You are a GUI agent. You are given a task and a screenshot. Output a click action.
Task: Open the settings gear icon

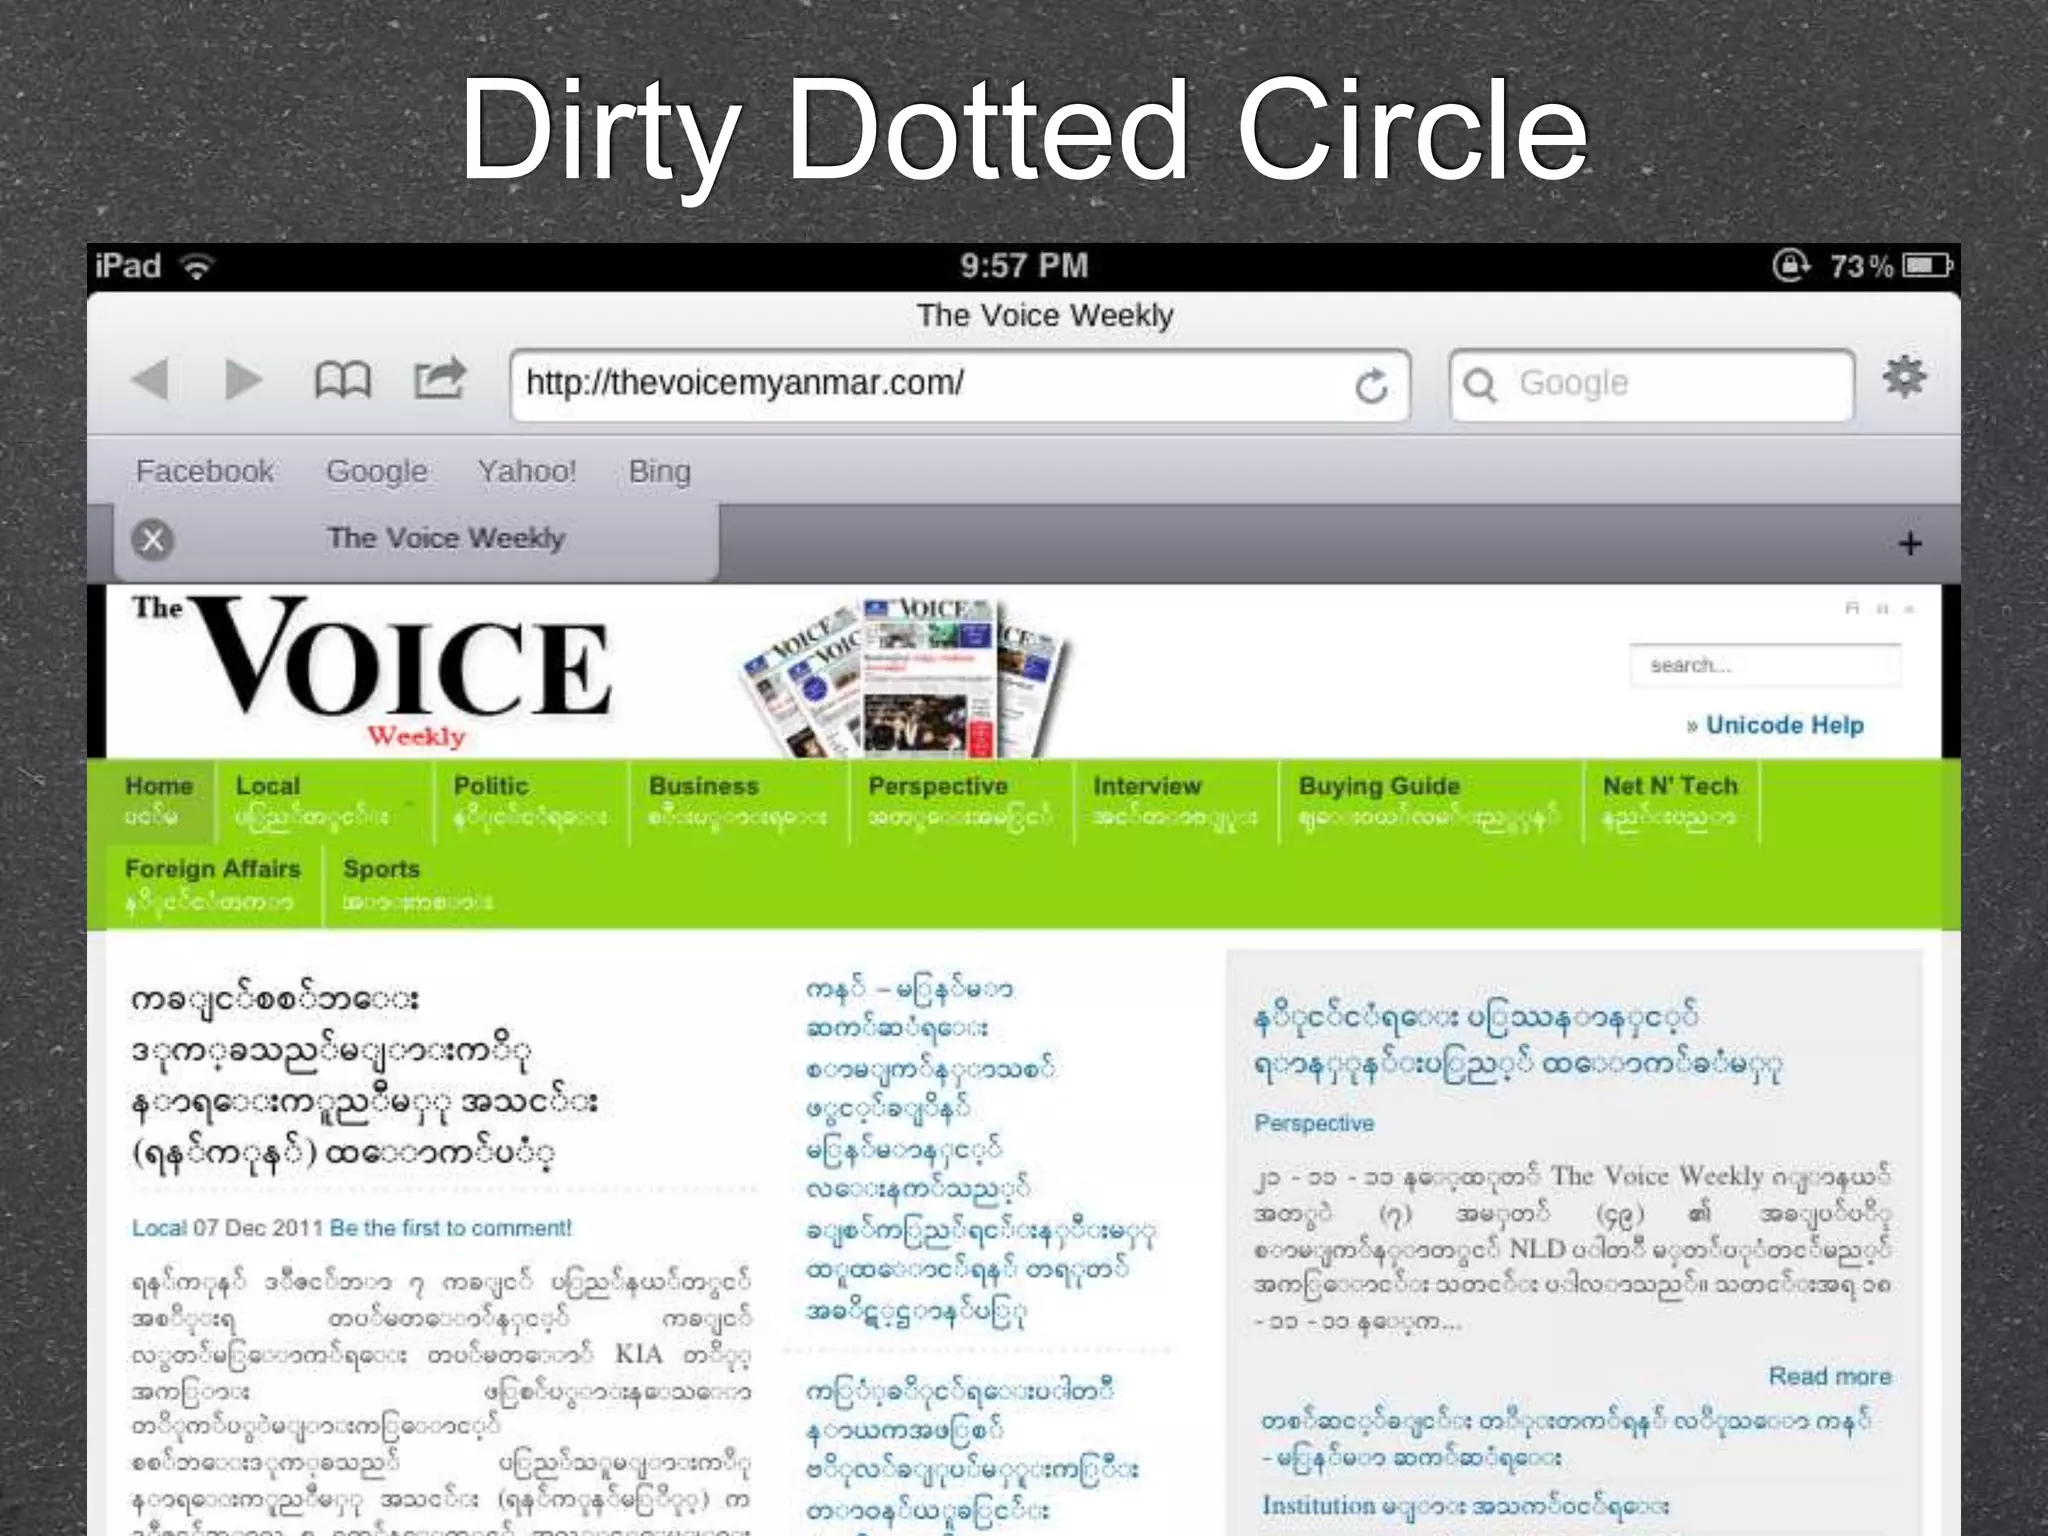click(1904, 377)
